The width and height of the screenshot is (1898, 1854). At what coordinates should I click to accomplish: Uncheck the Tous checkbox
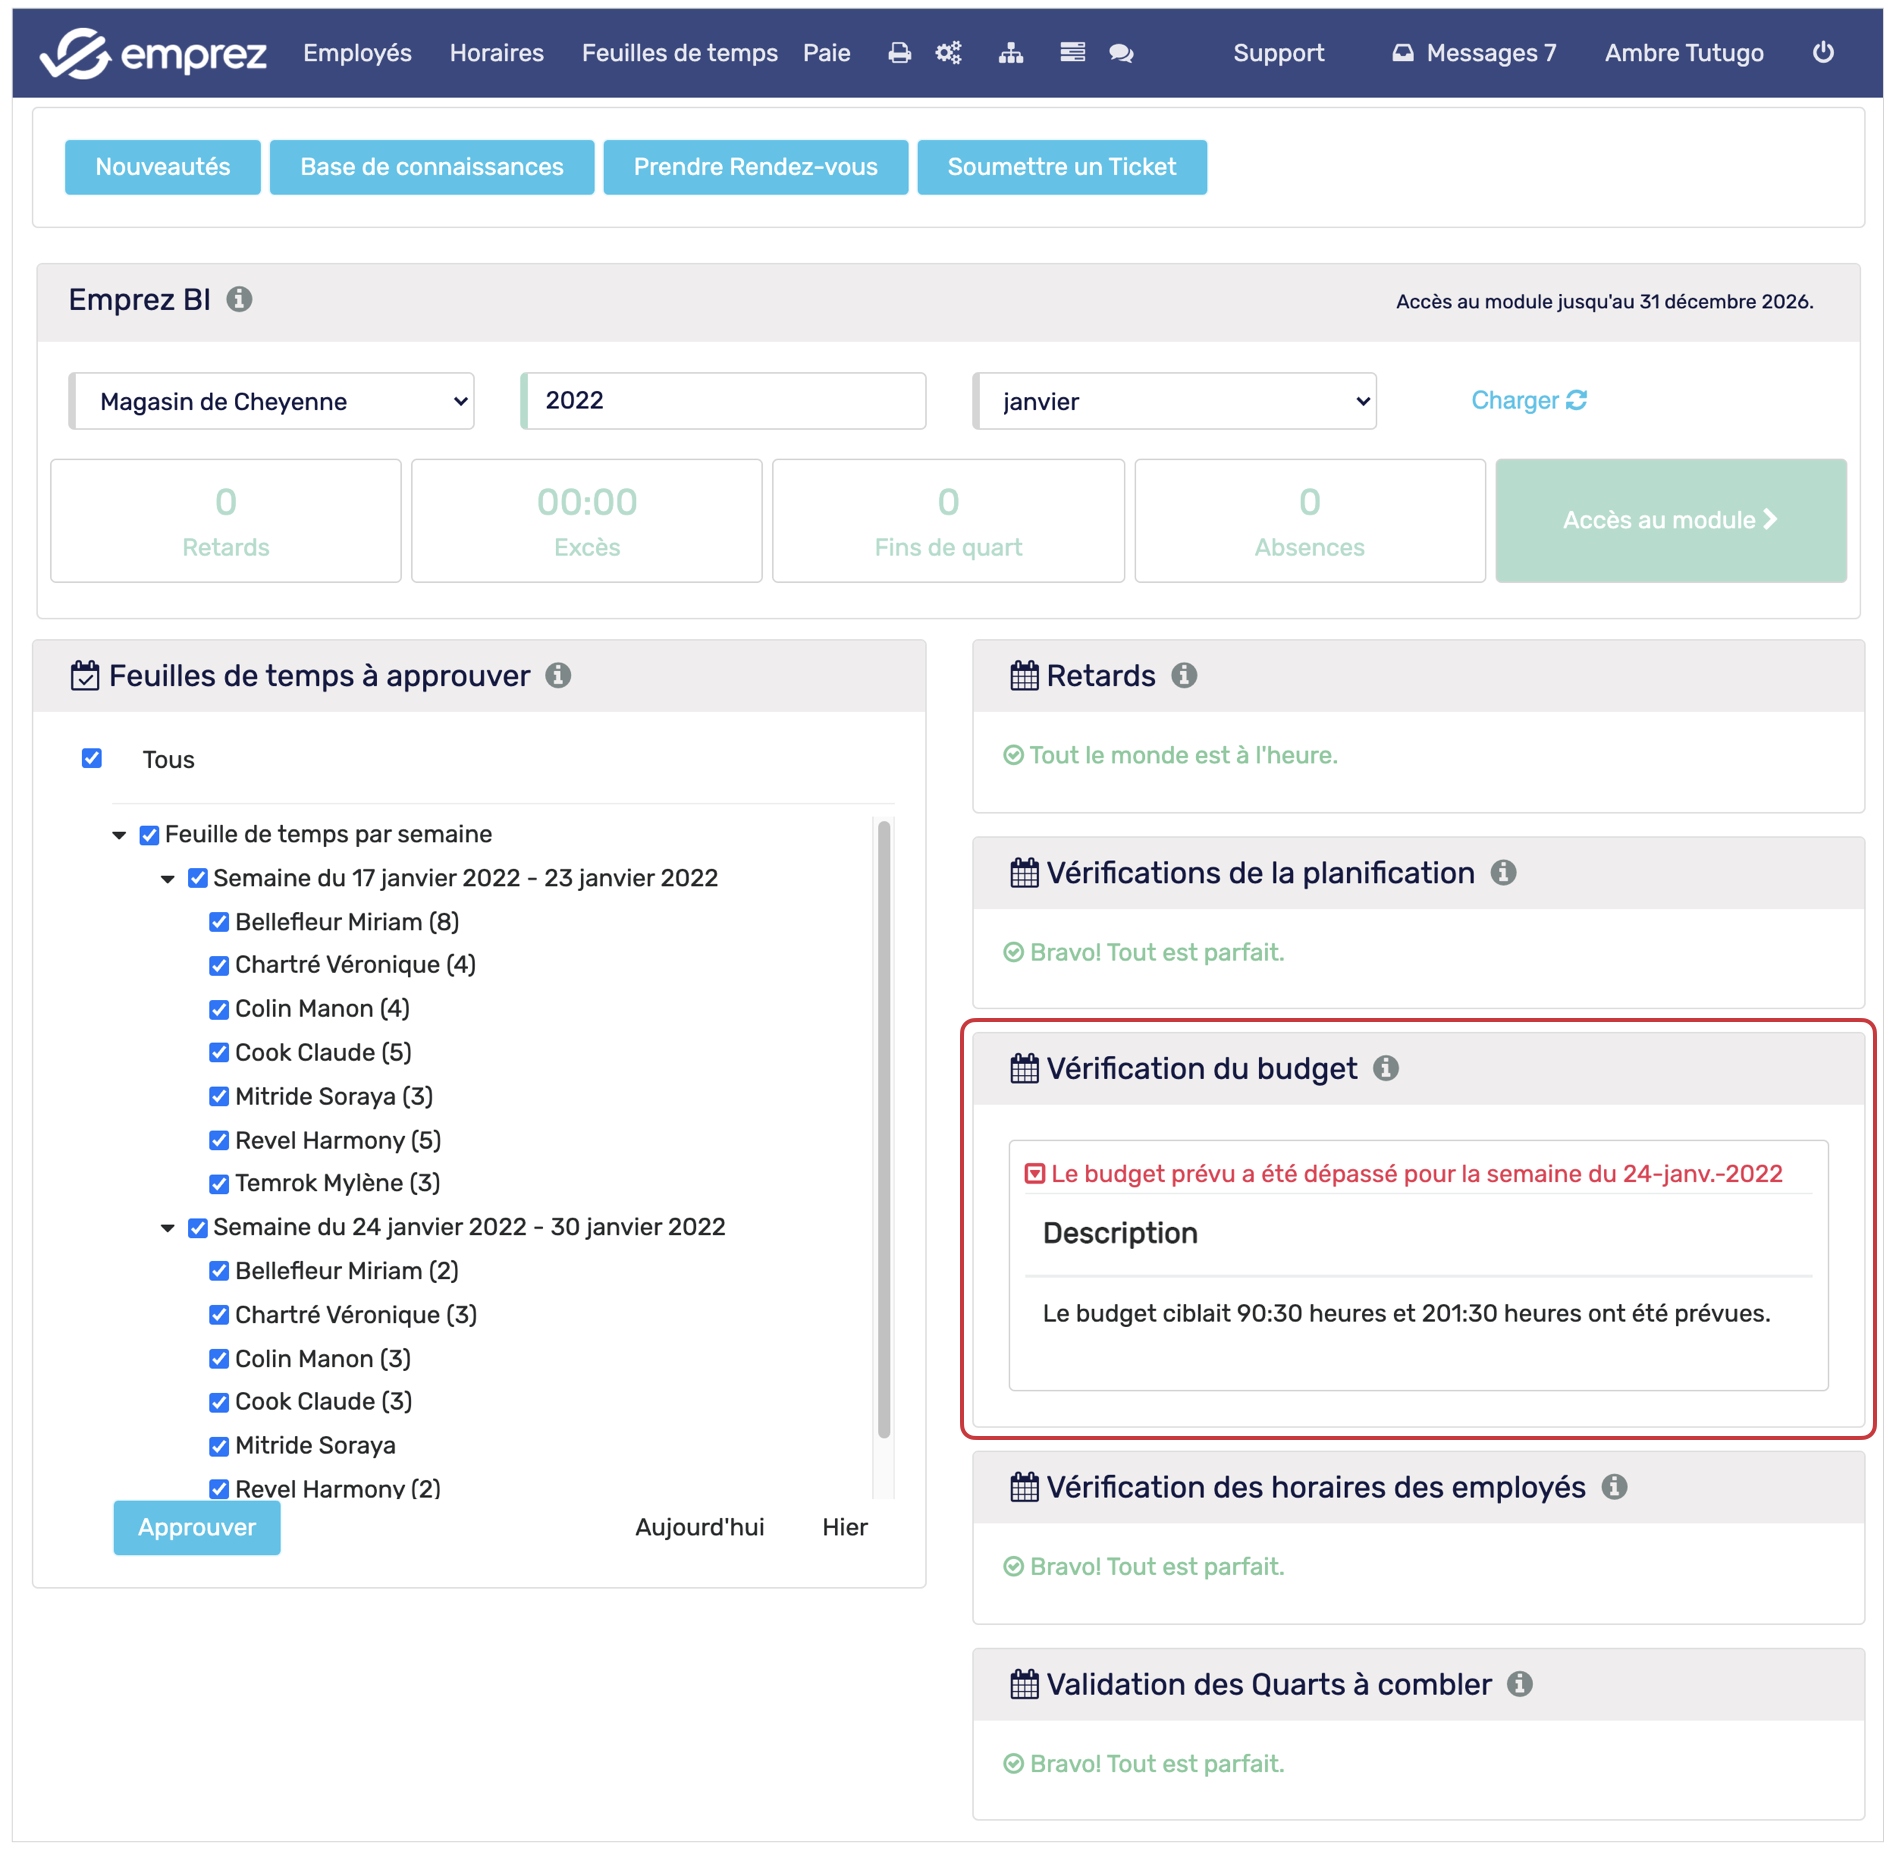coord(92,758)
